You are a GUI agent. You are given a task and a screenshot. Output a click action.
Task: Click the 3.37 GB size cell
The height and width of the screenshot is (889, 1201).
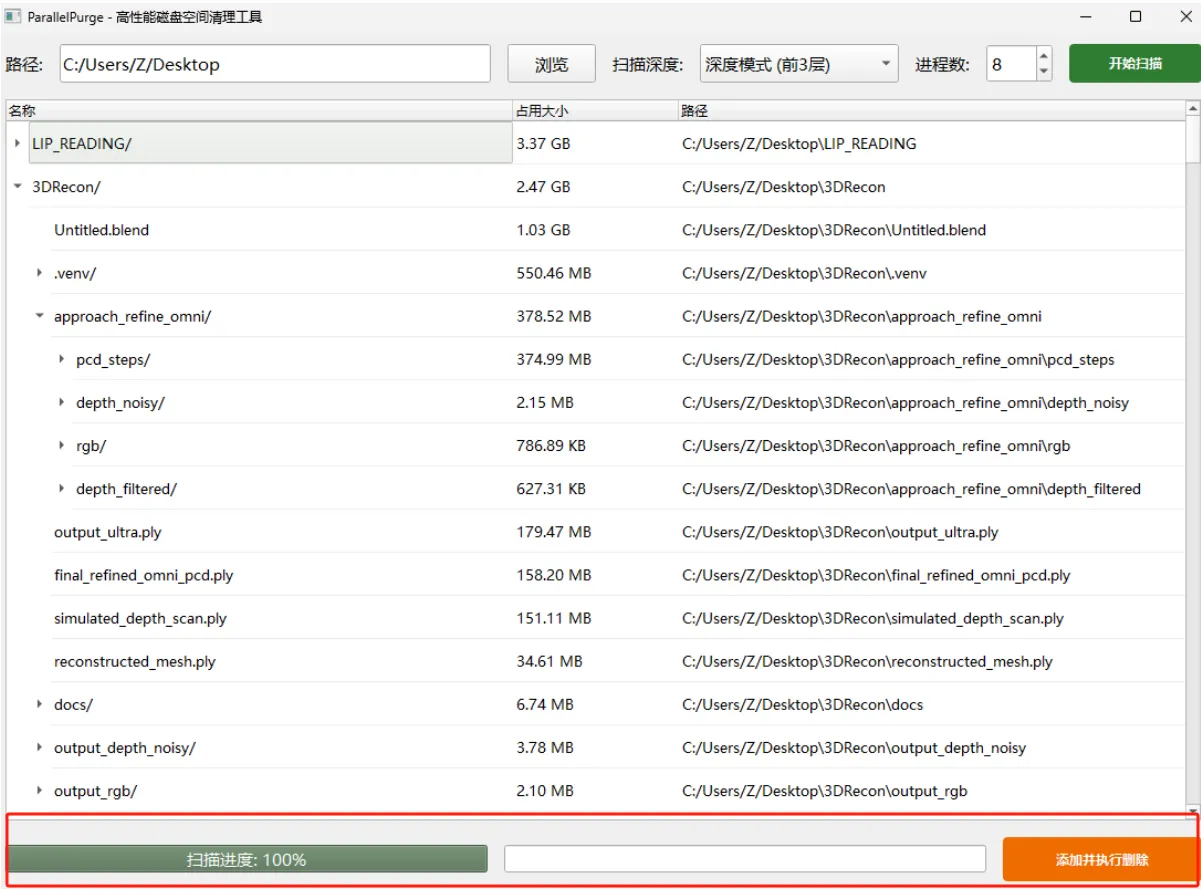(543, 144)
